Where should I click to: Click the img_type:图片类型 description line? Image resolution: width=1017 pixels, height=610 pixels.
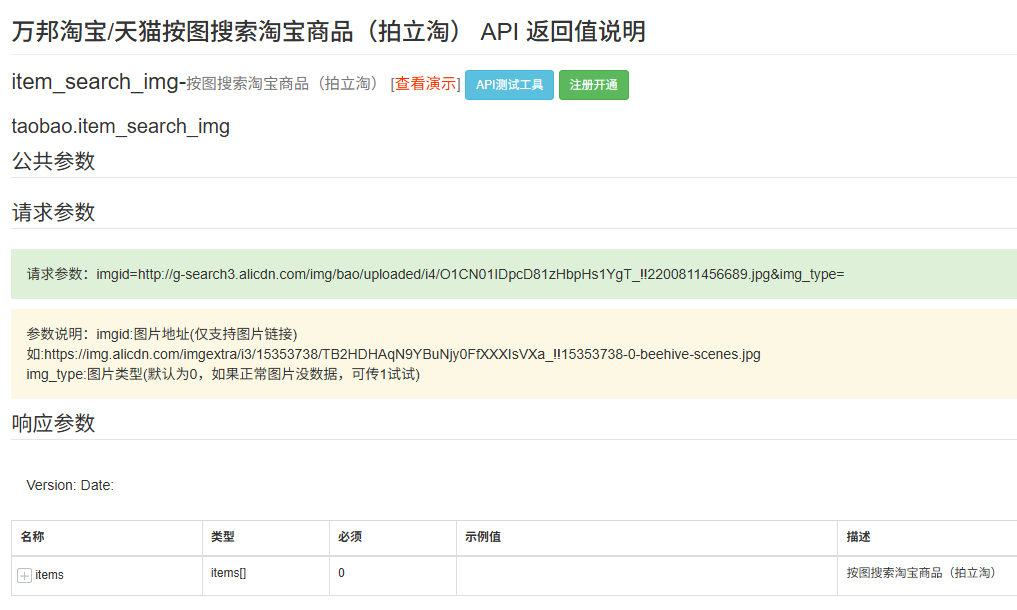[x=223, y=374]
